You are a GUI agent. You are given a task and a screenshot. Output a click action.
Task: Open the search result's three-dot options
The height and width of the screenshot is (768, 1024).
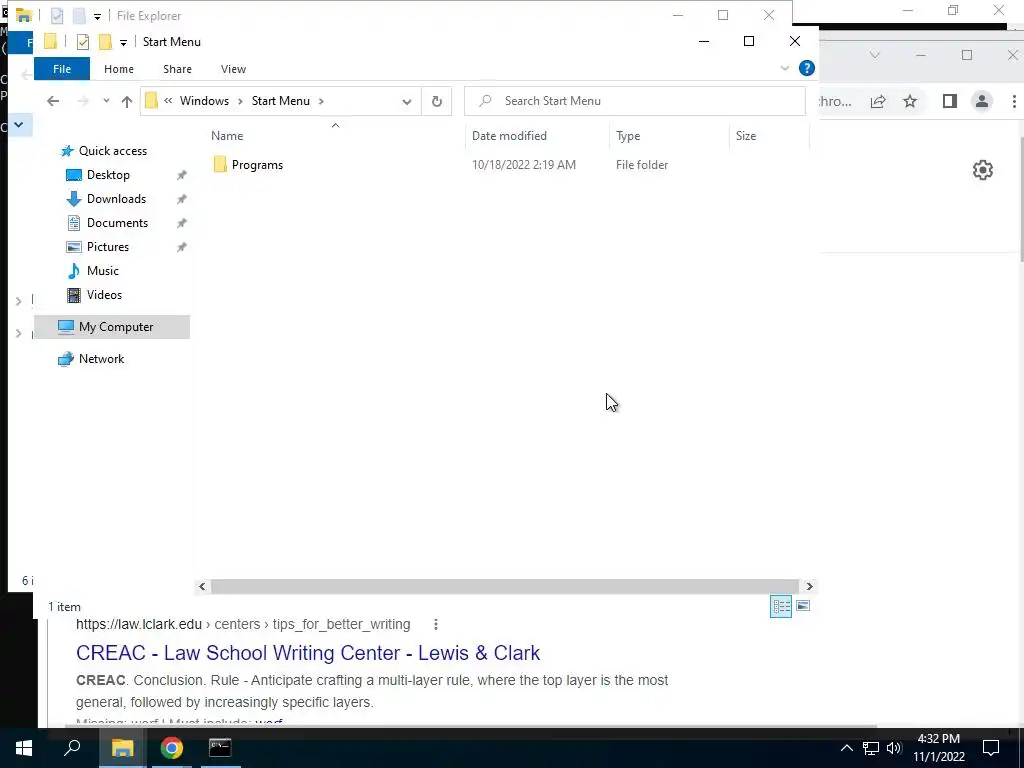[436, 625]
